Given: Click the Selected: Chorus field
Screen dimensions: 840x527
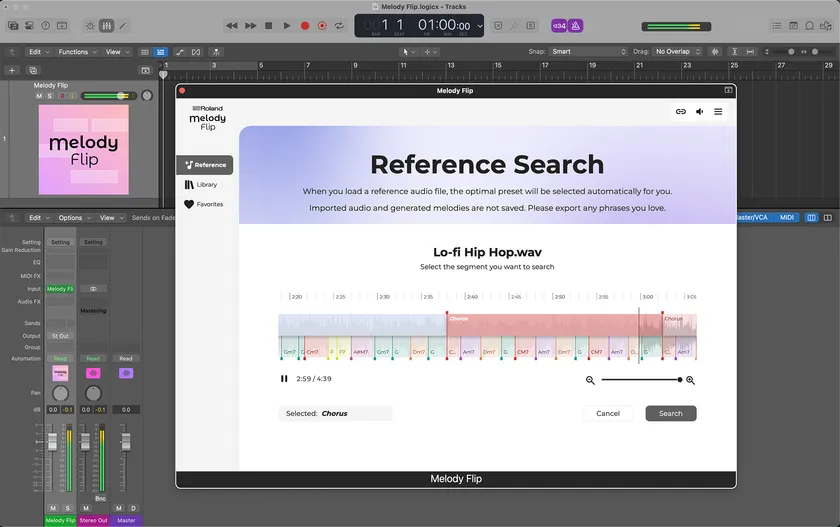Looking at the screenshot, I should [x=335, y=413].
